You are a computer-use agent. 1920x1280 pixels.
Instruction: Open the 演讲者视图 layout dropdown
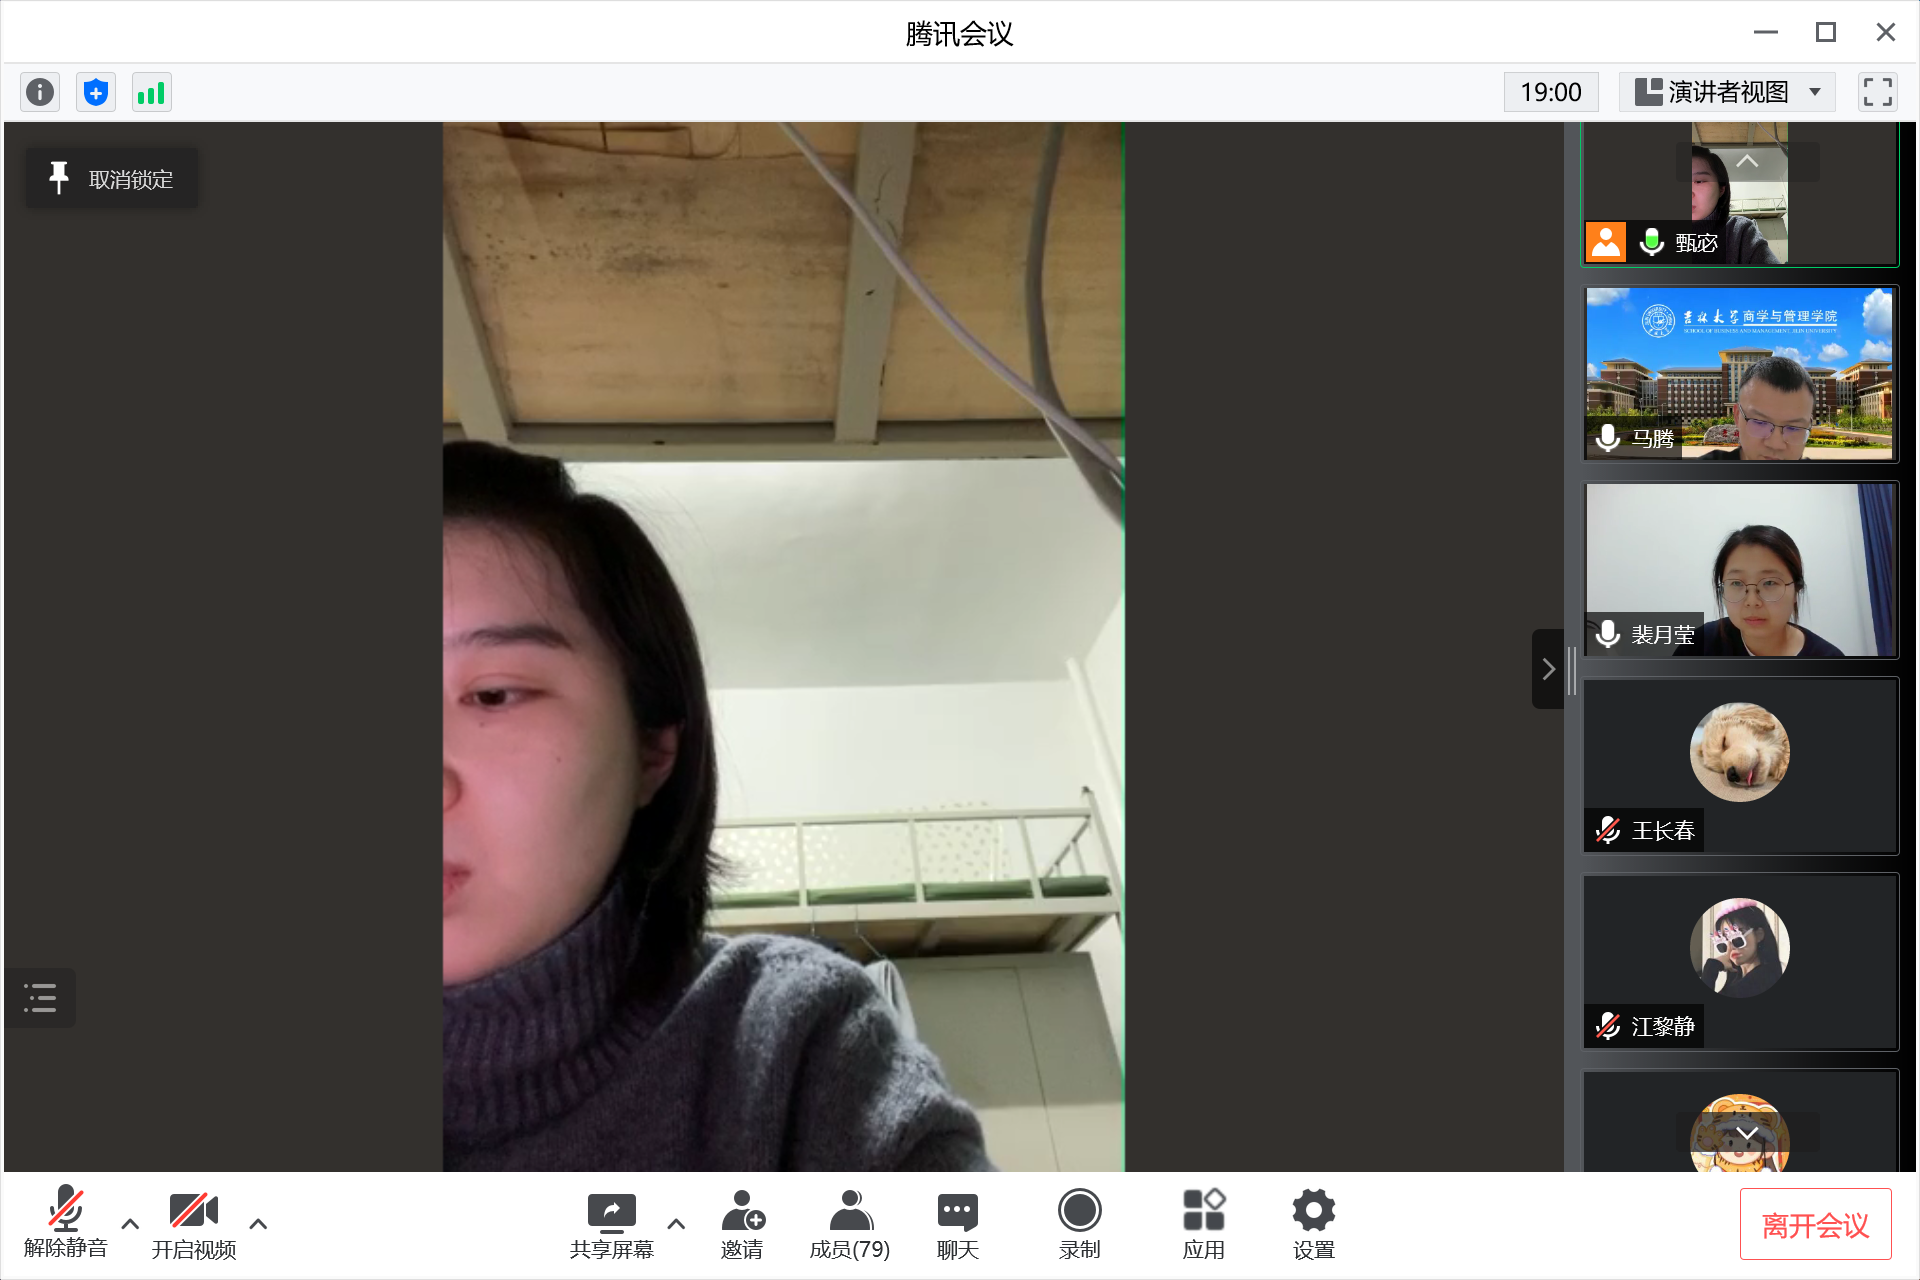[x=1727, y=92]
